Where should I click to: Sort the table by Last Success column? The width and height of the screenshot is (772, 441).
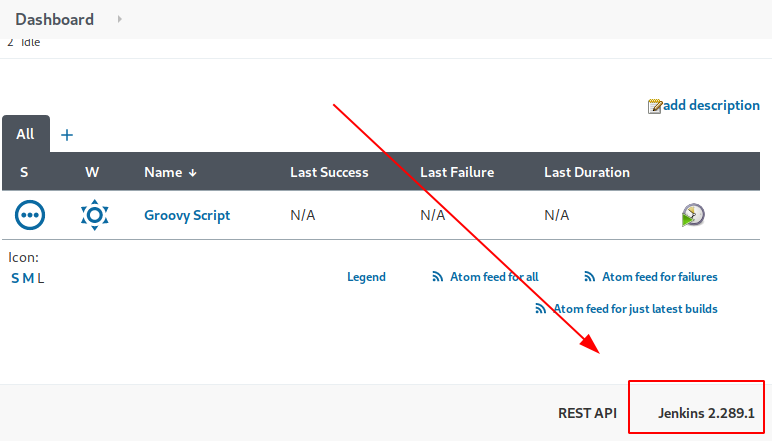(x=329, y=172)
